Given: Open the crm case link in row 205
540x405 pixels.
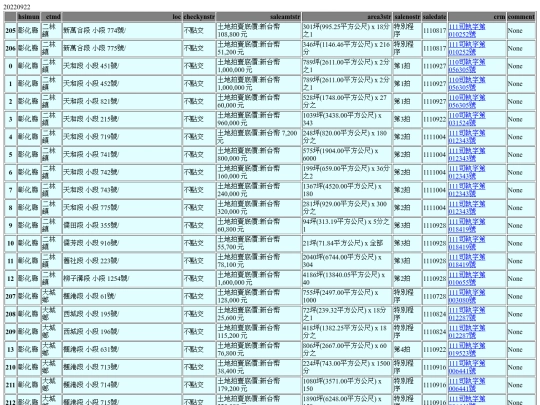Looking at the screenshot, I should tap(467, 31).
